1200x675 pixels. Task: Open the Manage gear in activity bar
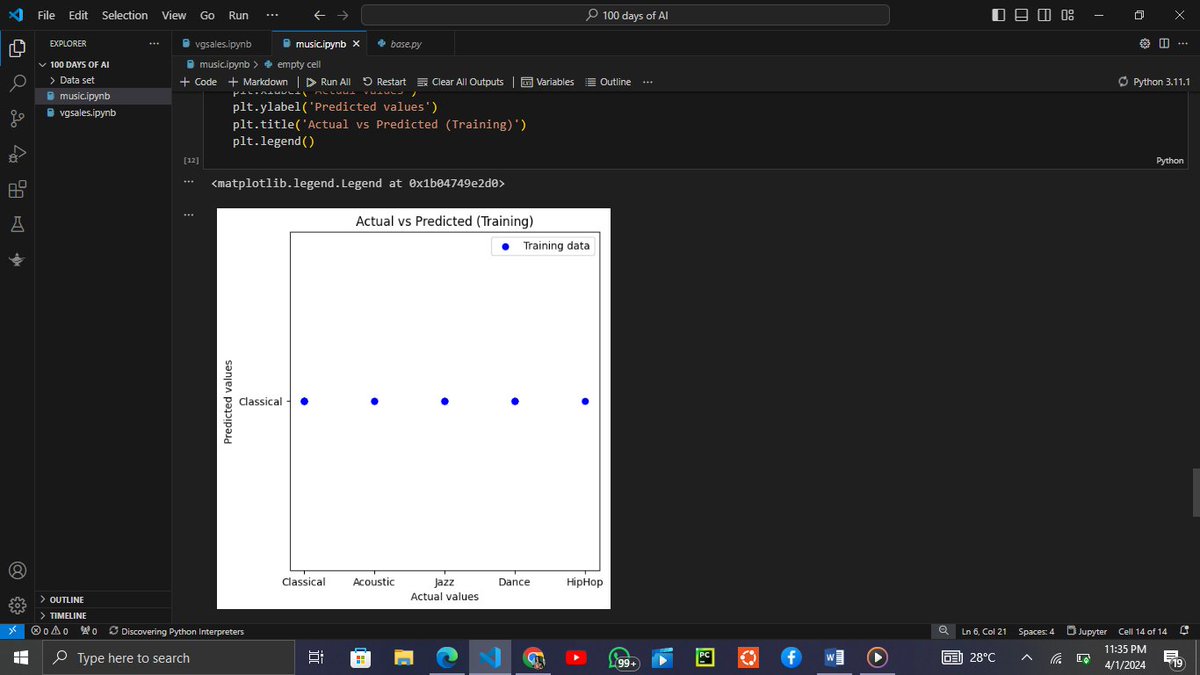point(17,606)
